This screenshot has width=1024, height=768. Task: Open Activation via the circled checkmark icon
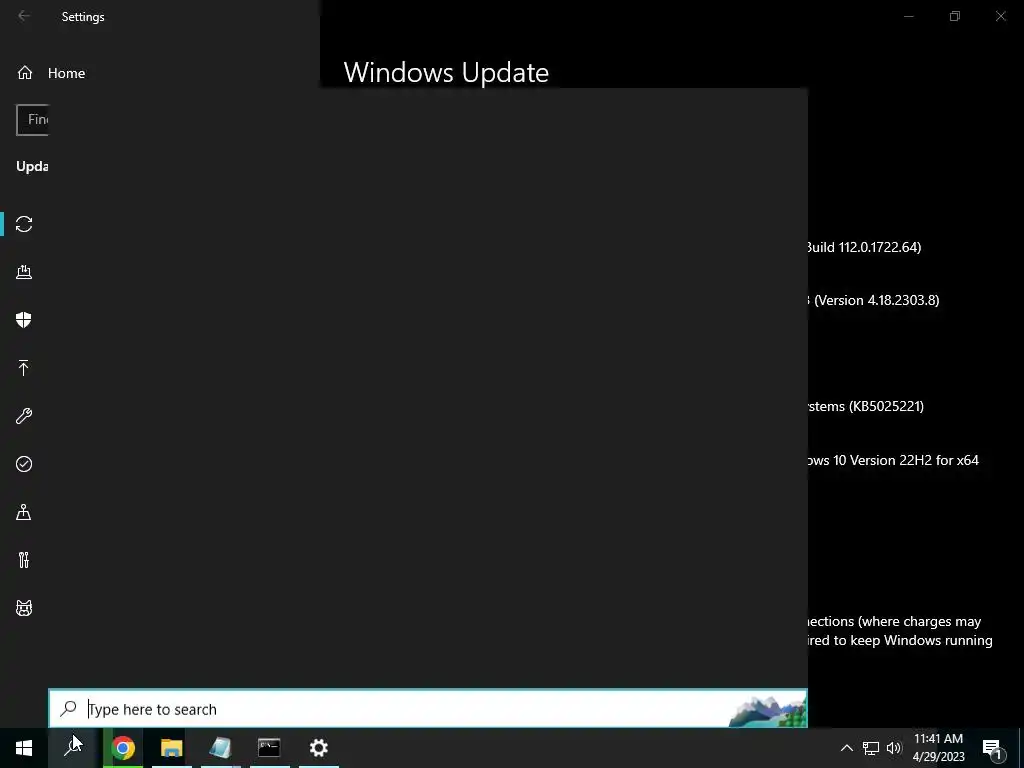[24, 464]
